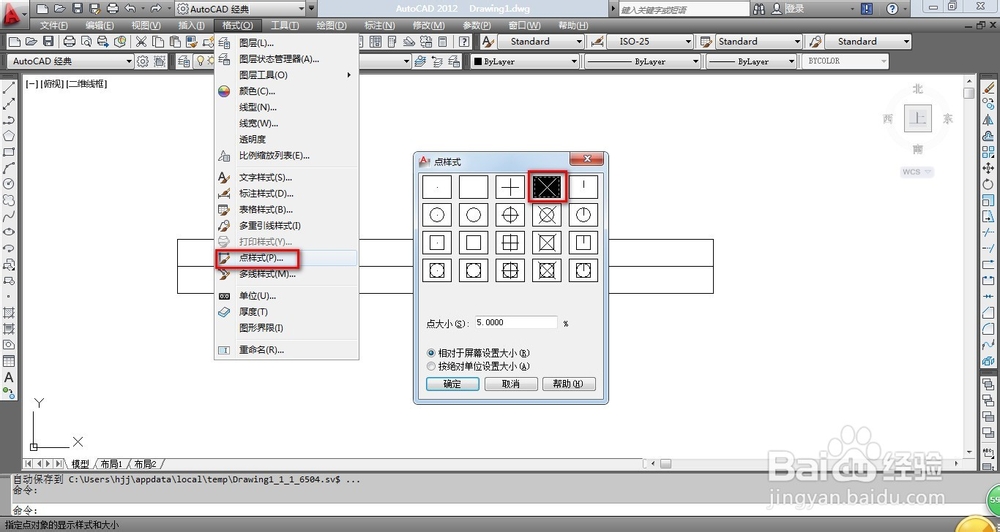Click keyword search box in title bar
Screen dimensions: 1000x532
click(684, 10)
